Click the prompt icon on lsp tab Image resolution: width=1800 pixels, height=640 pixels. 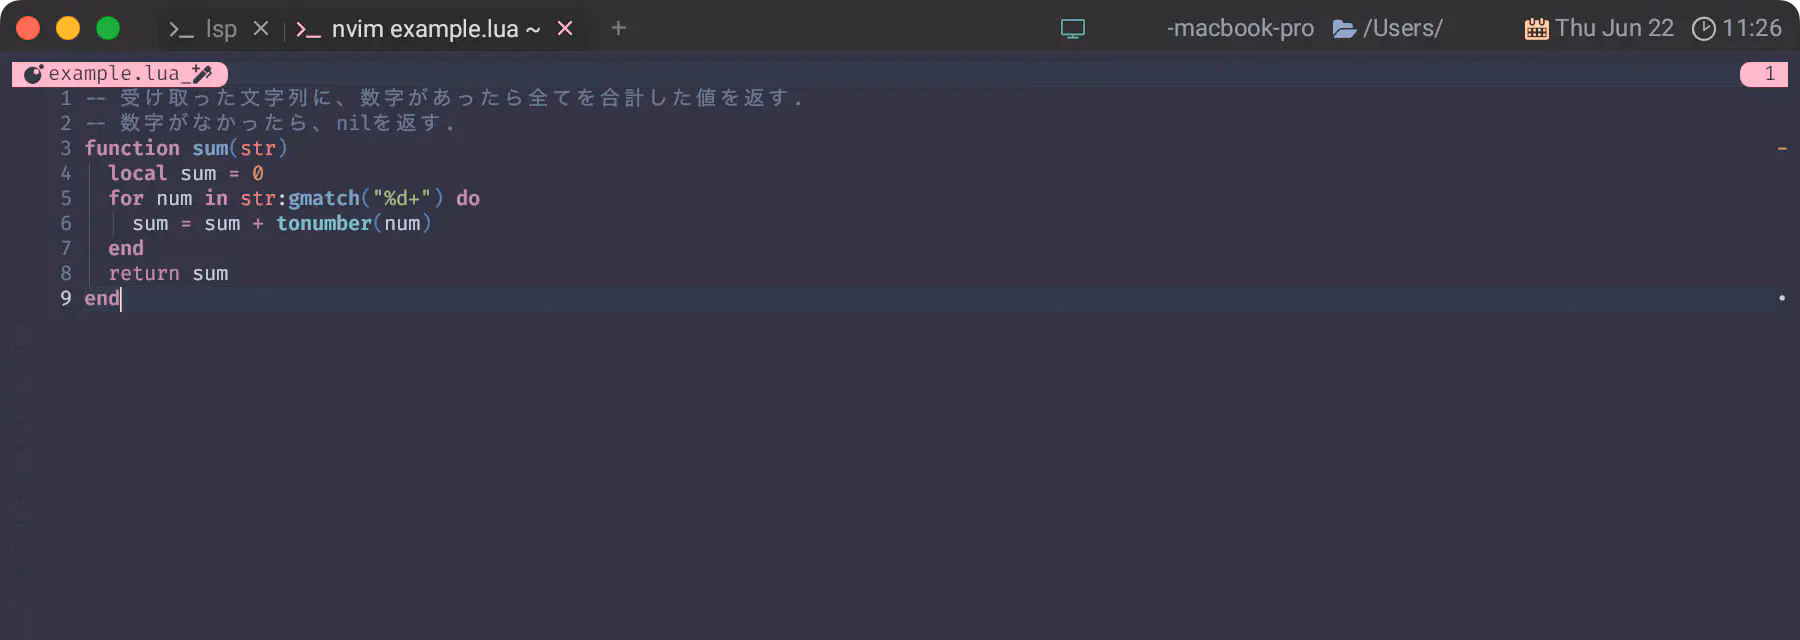(181, 30)
